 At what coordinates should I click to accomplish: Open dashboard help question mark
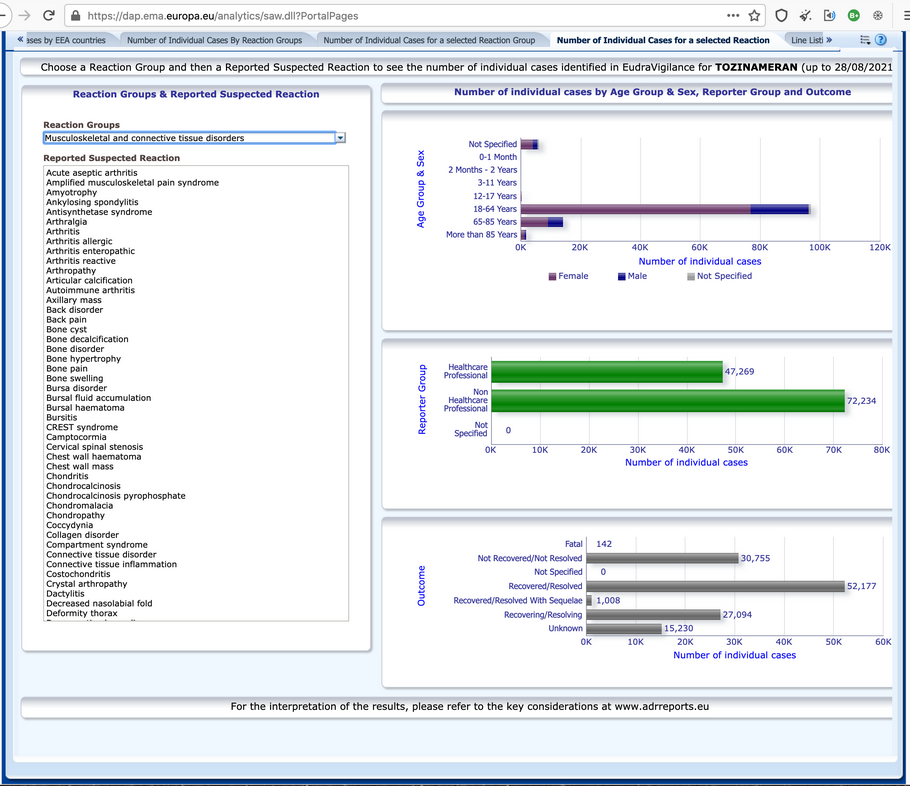pos(880,40)
